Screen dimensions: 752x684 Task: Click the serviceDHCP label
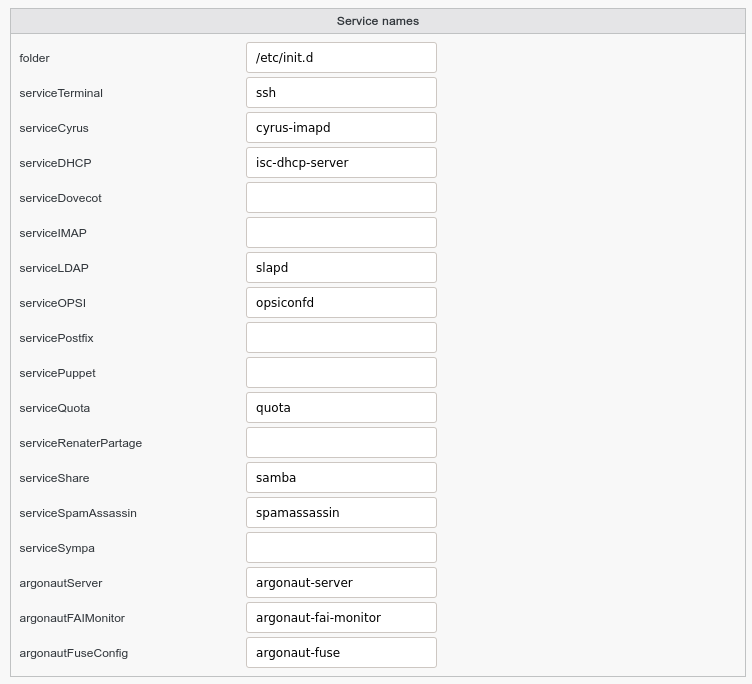click(55, 163)
